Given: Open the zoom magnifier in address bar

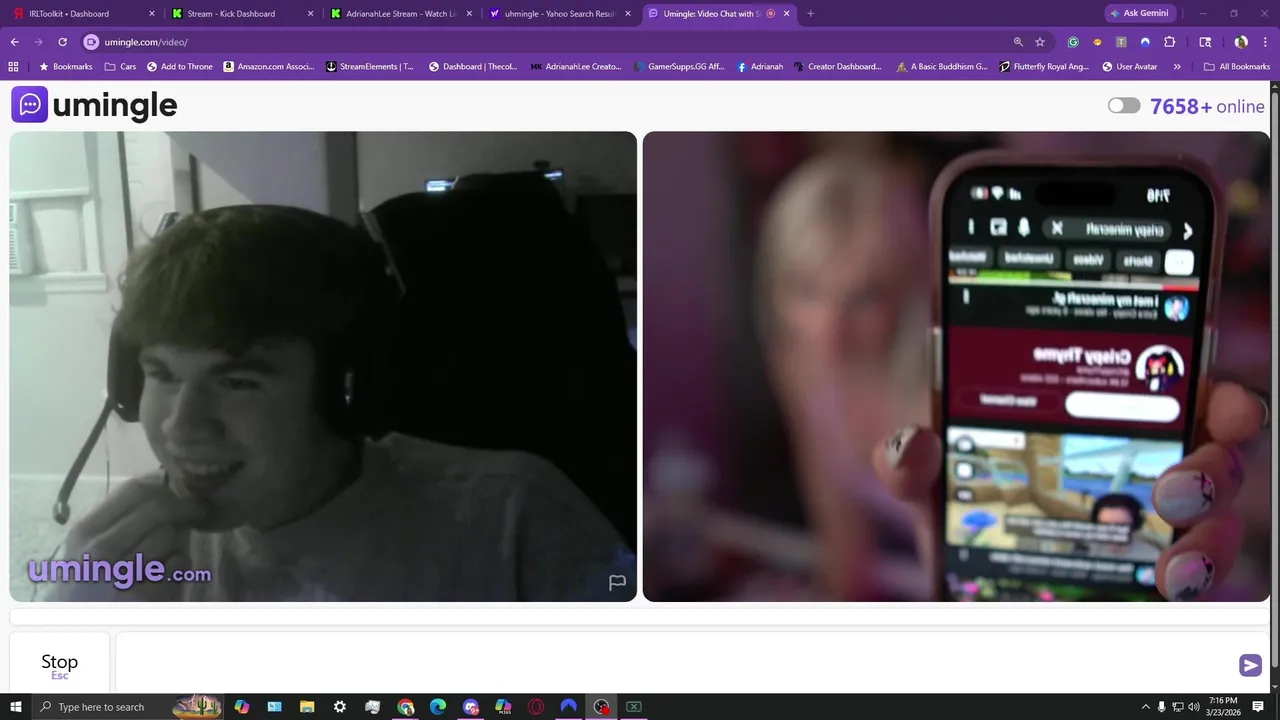Looking at the screenshot, I should 1018,42.
